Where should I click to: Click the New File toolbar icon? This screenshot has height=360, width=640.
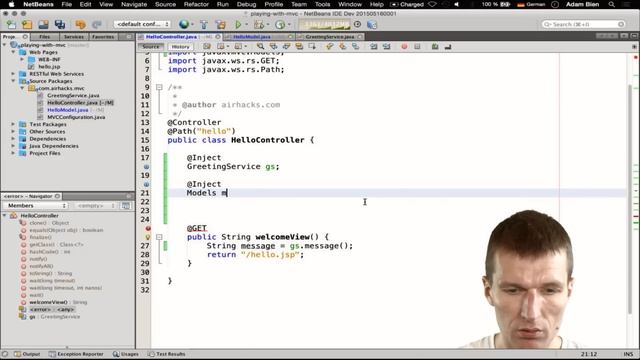tap(11, 24)
